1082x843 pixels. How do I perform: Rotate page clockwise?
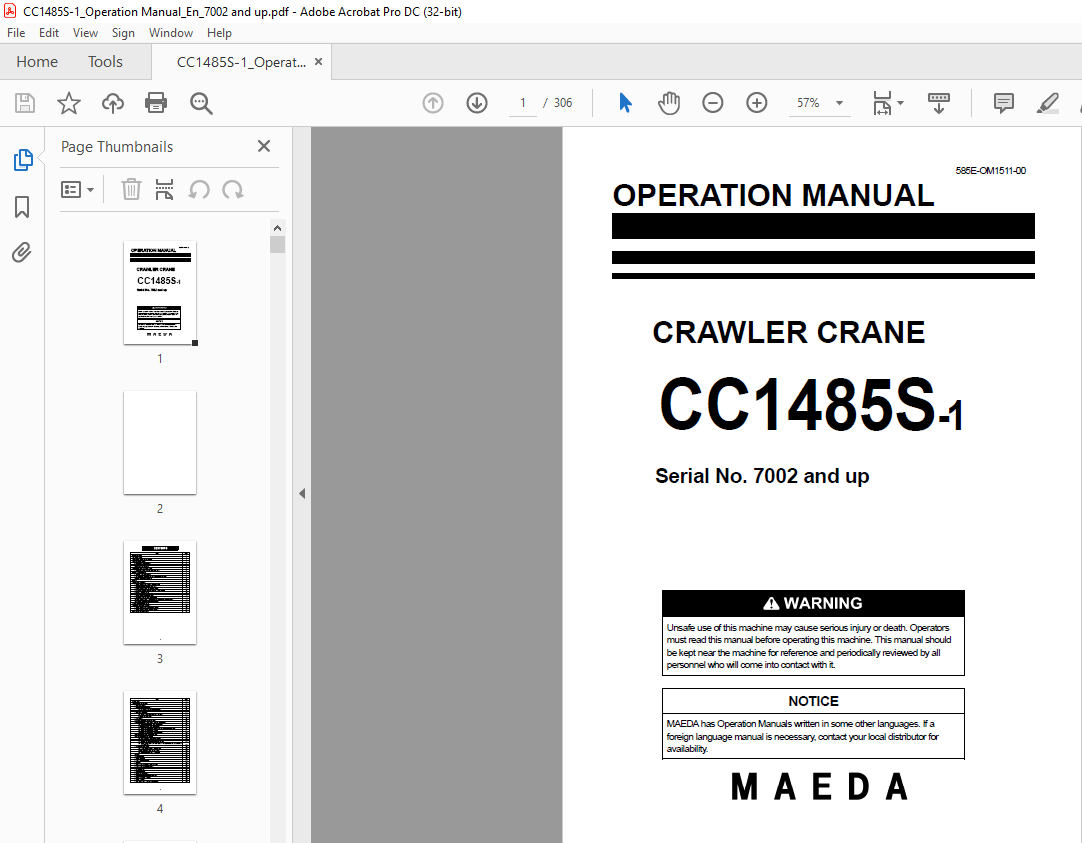pyautogui.click(x=233, y=189)
